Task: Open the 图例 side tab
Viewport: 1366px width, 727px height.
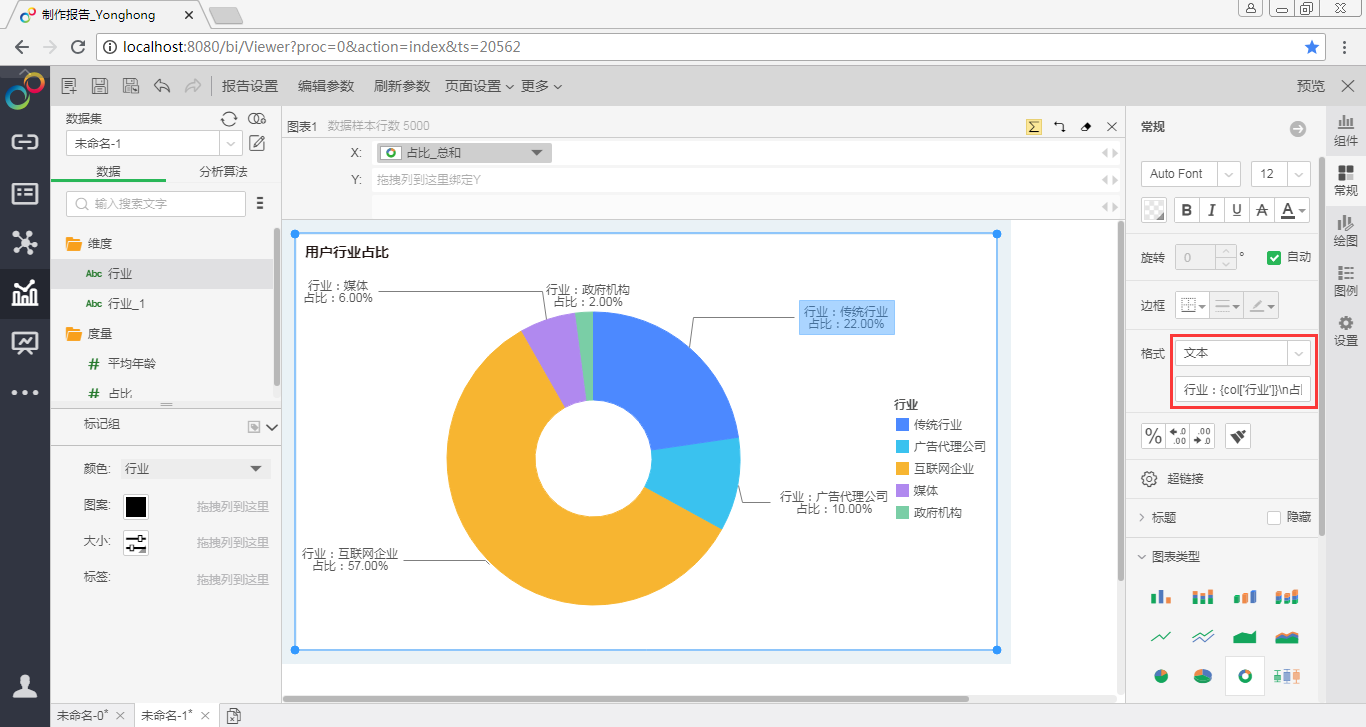Action: [1346, 281]
